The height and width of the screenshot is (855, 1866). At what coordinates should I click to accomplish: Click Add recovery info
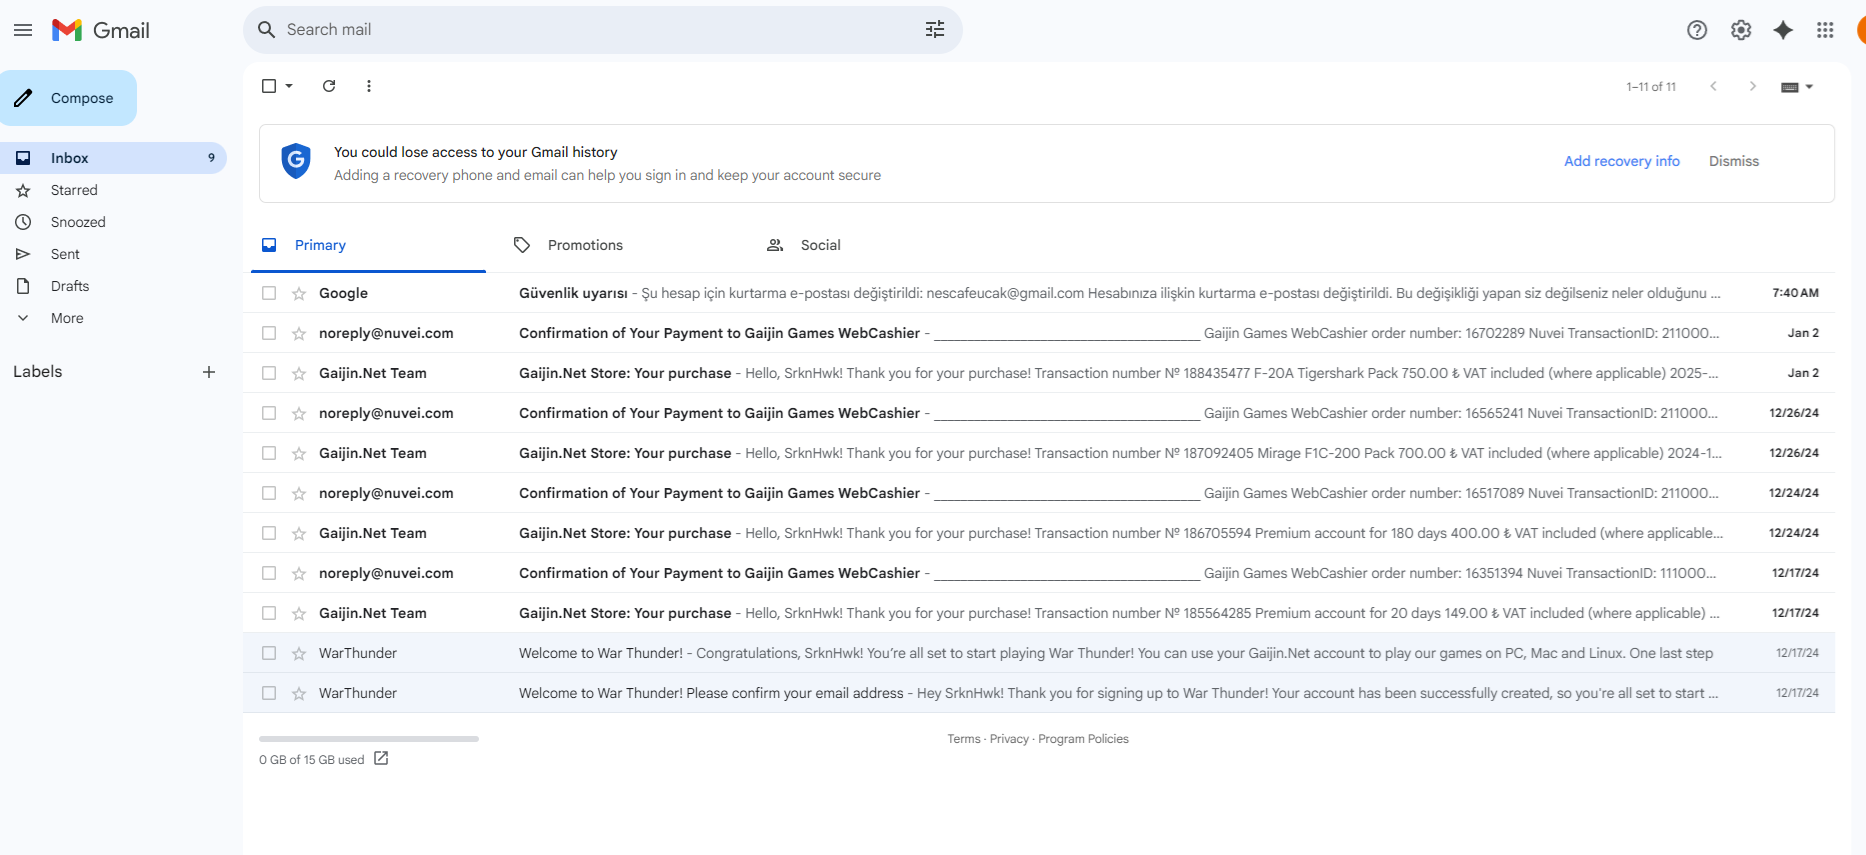(x=1622, y=161)
